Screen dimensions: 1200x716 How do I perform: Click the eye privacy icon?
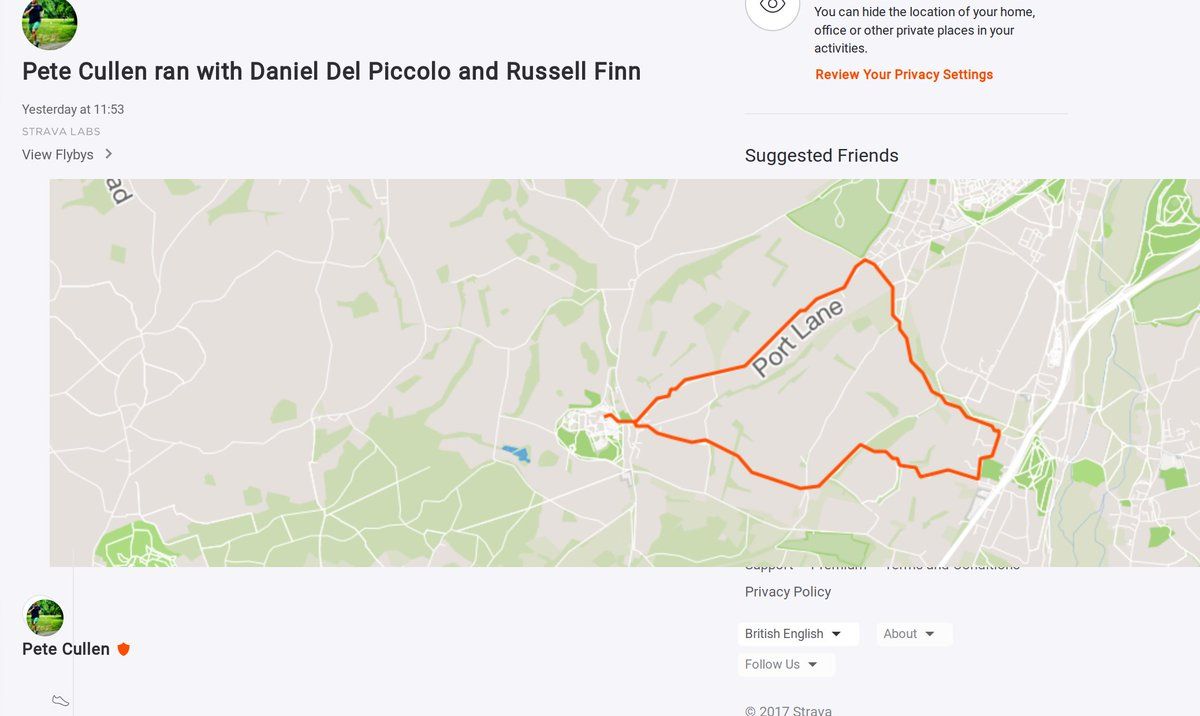tap(772, 8)
